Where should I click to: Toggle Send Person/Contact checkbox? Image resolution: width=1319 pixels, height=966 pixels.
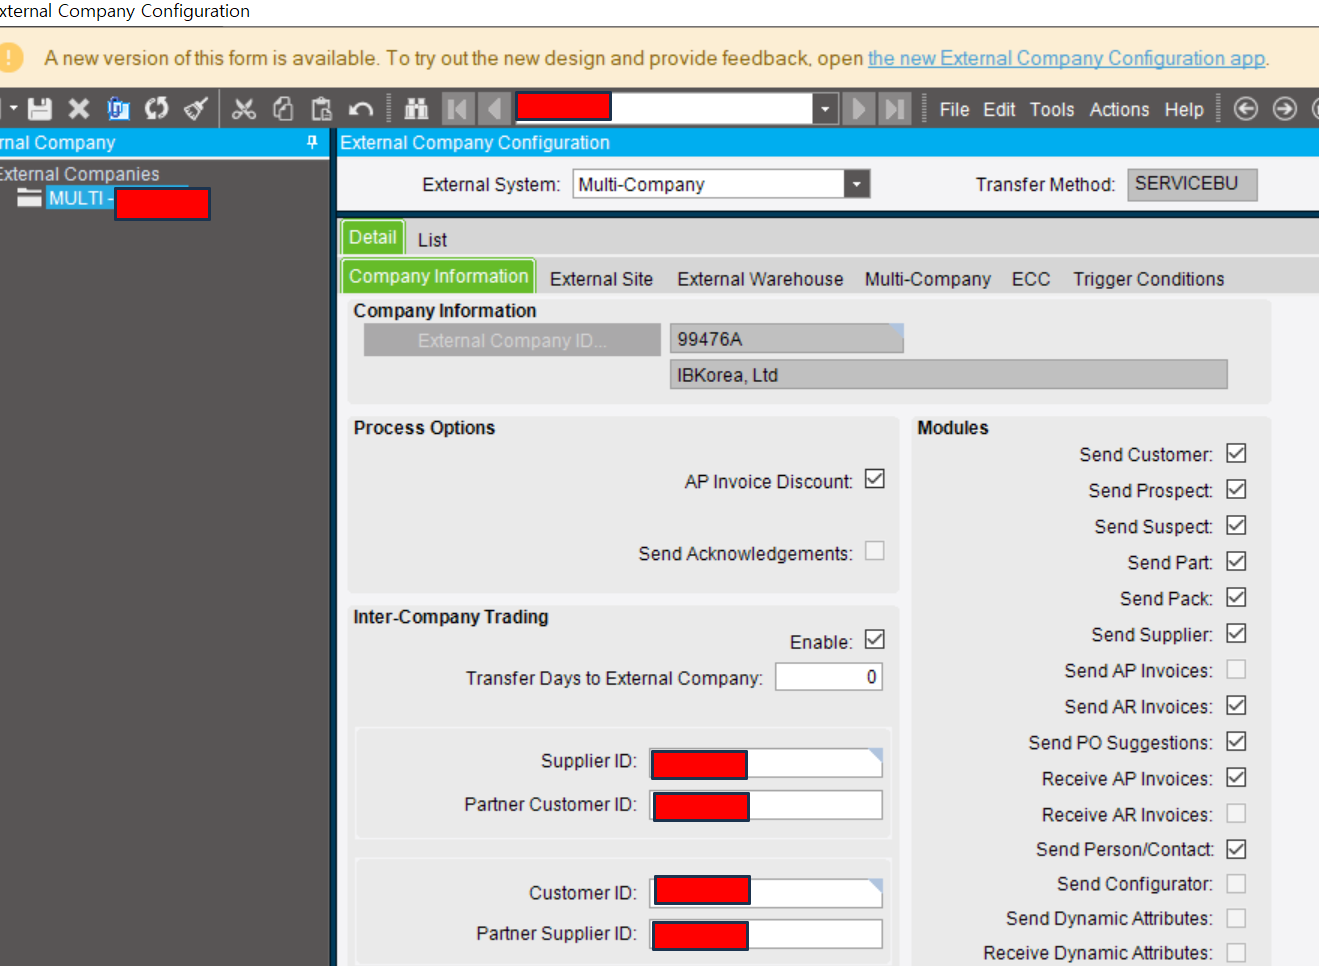tap(1236, 849)
